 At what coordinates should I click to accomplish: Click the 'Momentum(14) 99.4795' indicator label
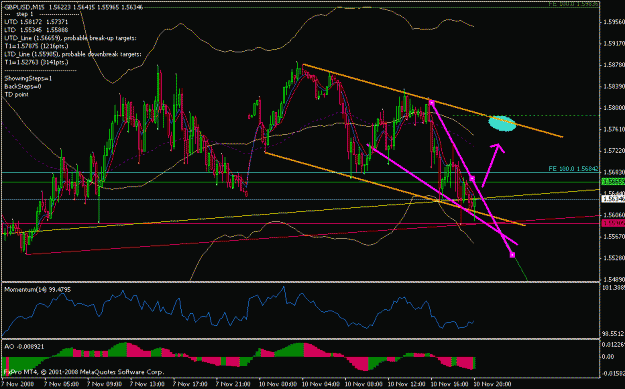[37, 290]
